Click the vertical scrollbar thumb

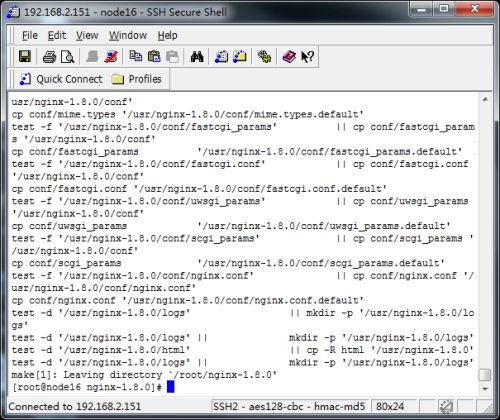pos(485,375)
